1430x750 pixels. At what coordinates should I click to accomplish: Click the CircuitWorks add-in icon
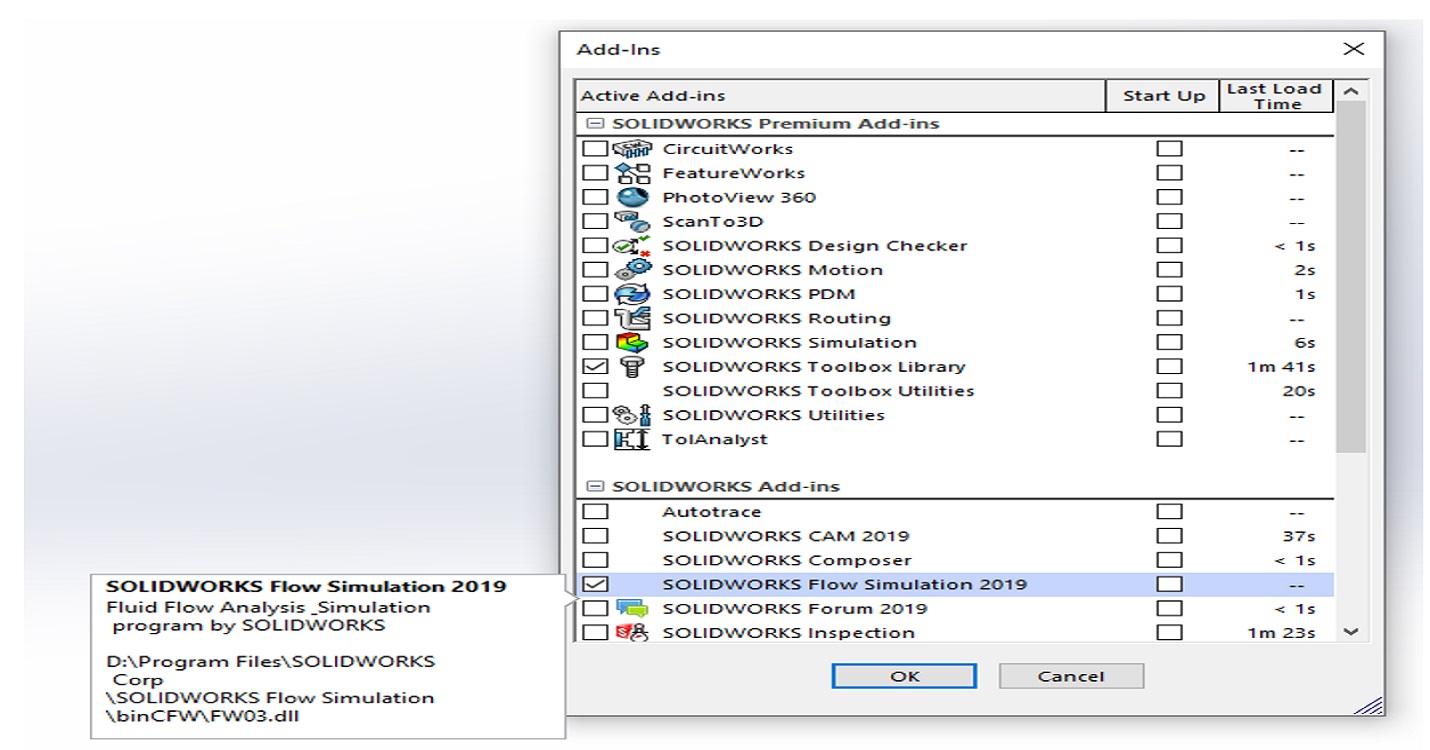(631, 149)
